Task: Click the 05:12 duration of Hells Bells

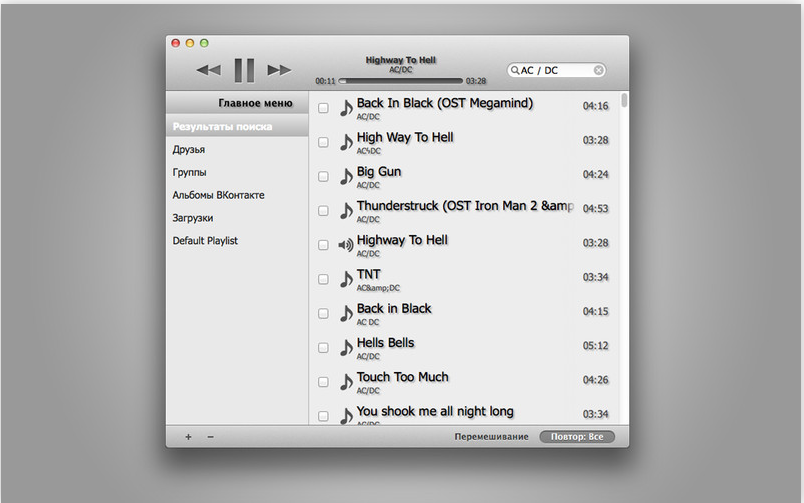Action: (595, 346)
